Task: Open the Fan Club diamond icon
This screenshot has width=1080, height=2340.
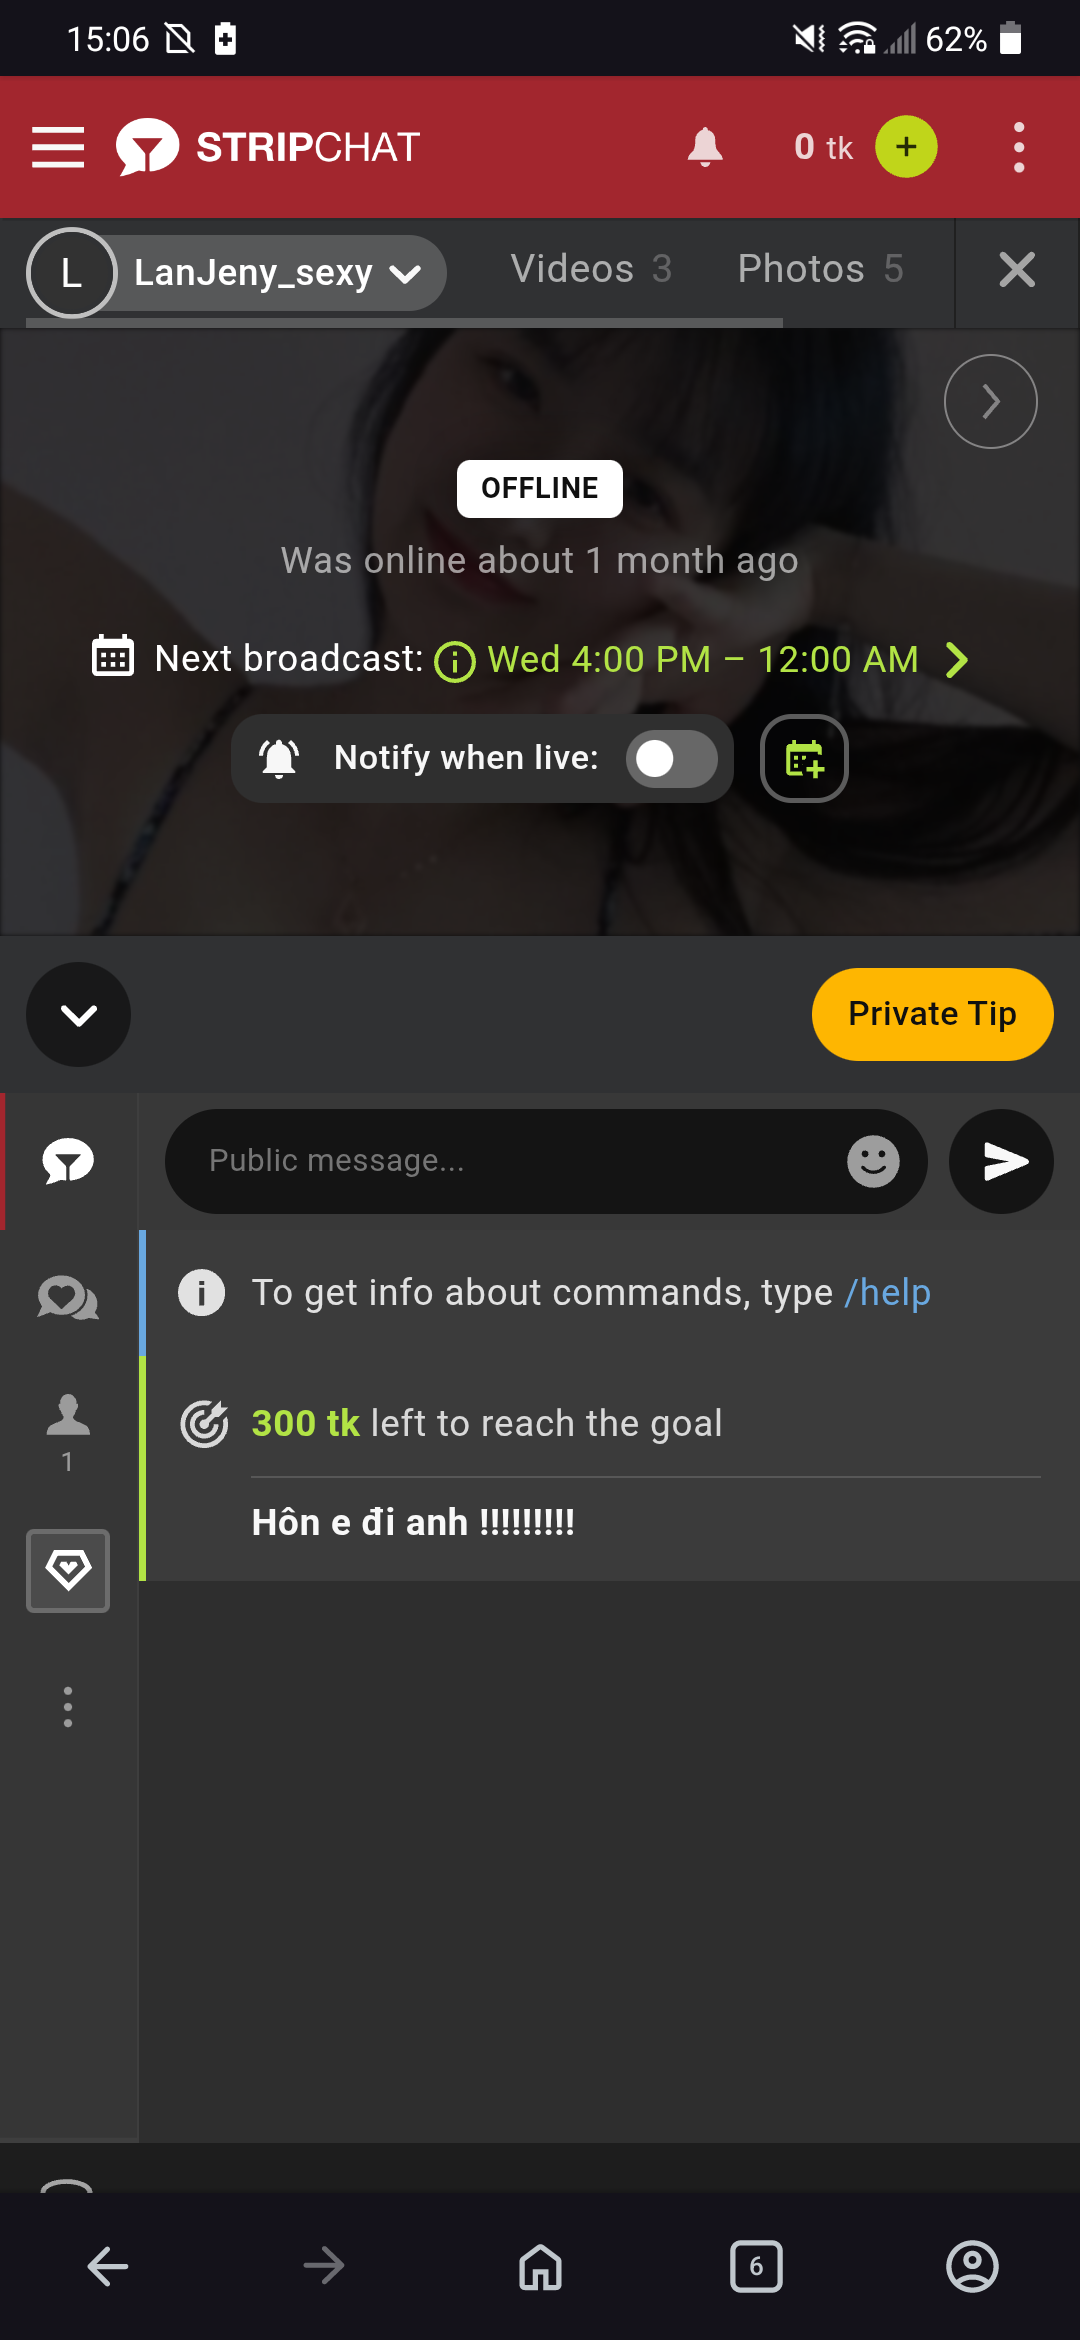Action: tap(67, 1571)
